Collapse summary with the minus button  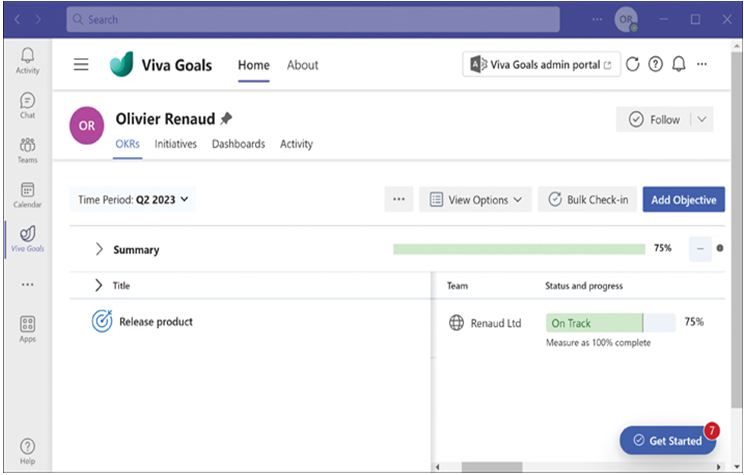[x=700, y=249]
